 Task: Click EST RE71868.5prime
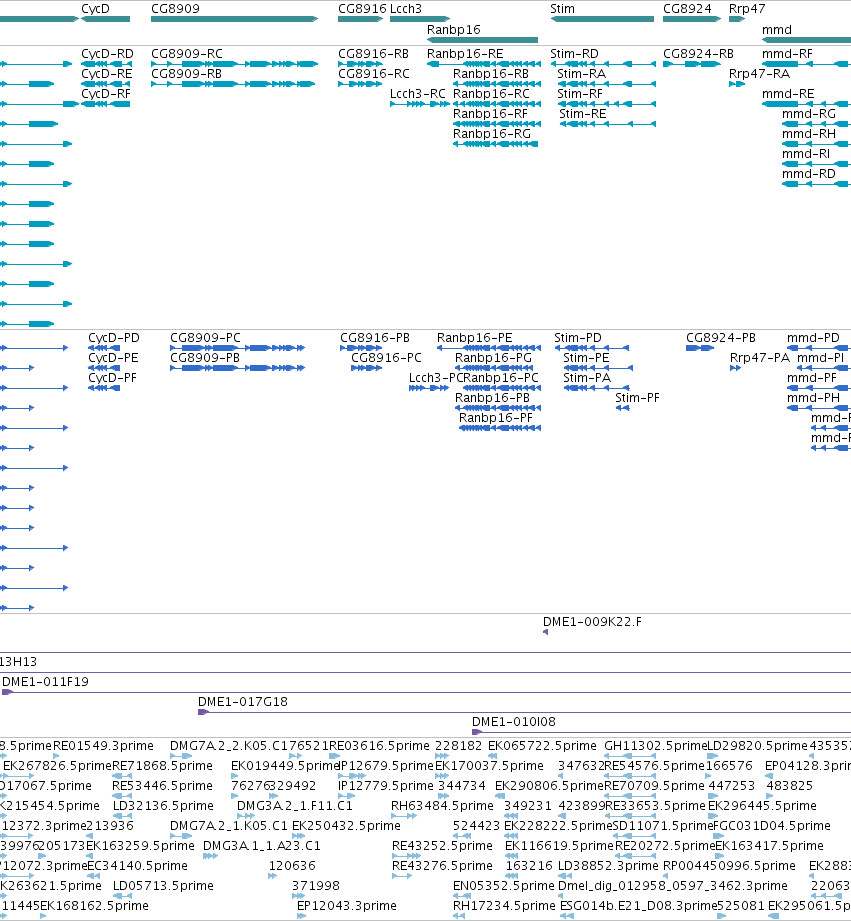tap(162, 766)
